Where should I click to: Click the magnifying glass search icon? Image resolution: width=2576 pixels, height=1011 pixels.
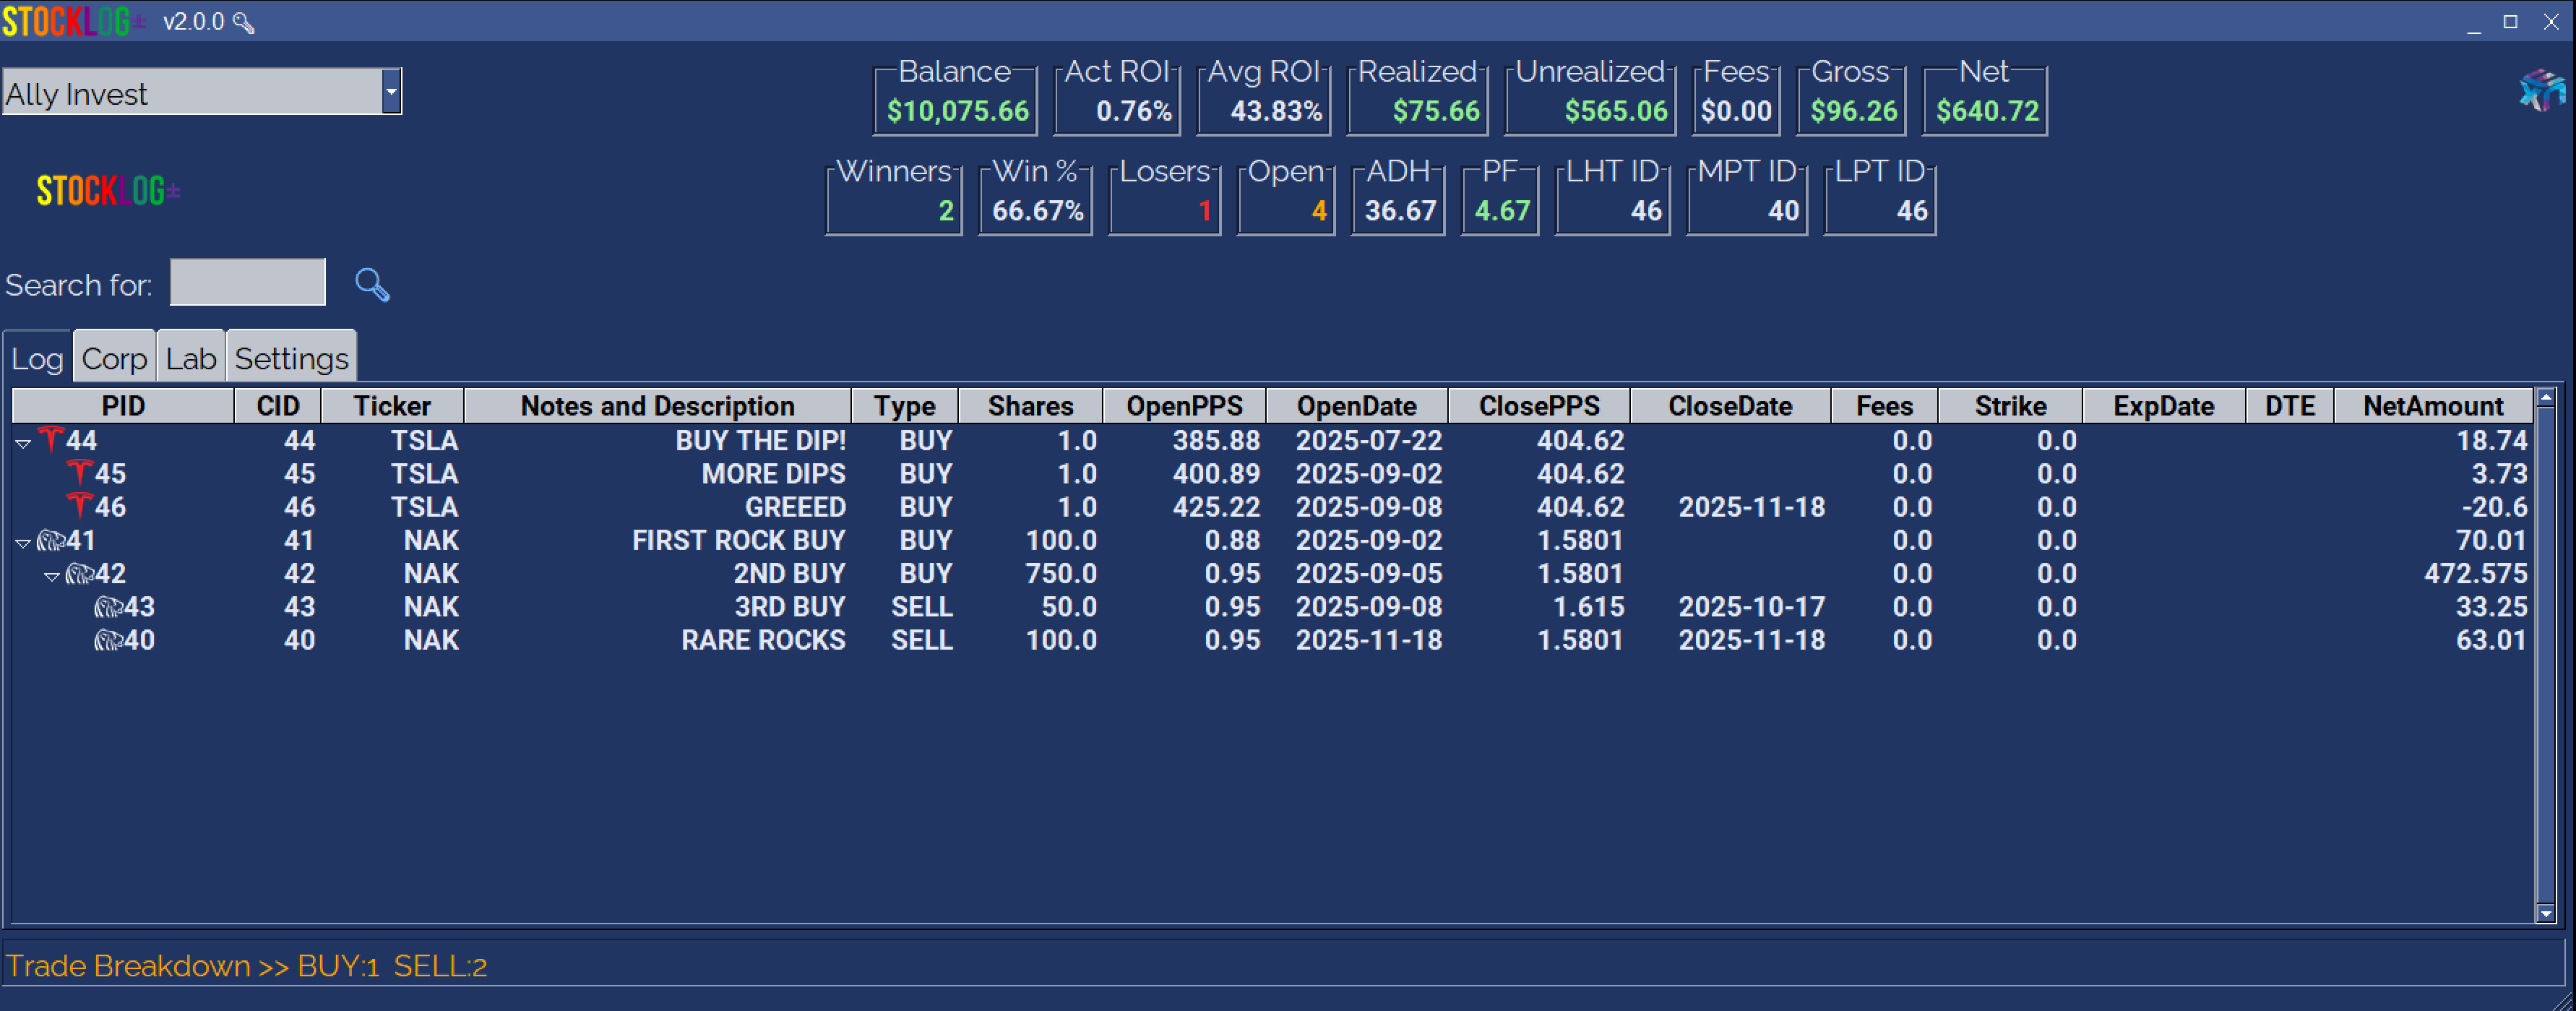(x=372, y=285)
